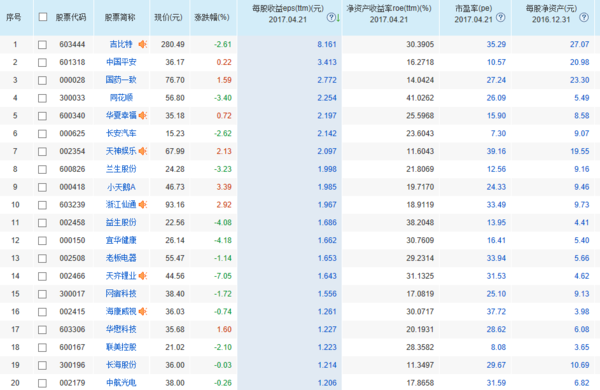Open the 益生股份 stock link
600x390 pixels.
121,222
